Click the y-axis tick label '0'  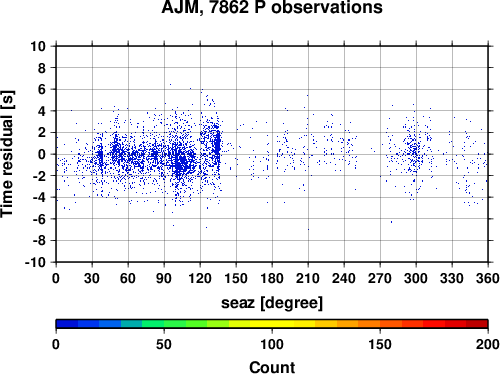pos(42,154)
